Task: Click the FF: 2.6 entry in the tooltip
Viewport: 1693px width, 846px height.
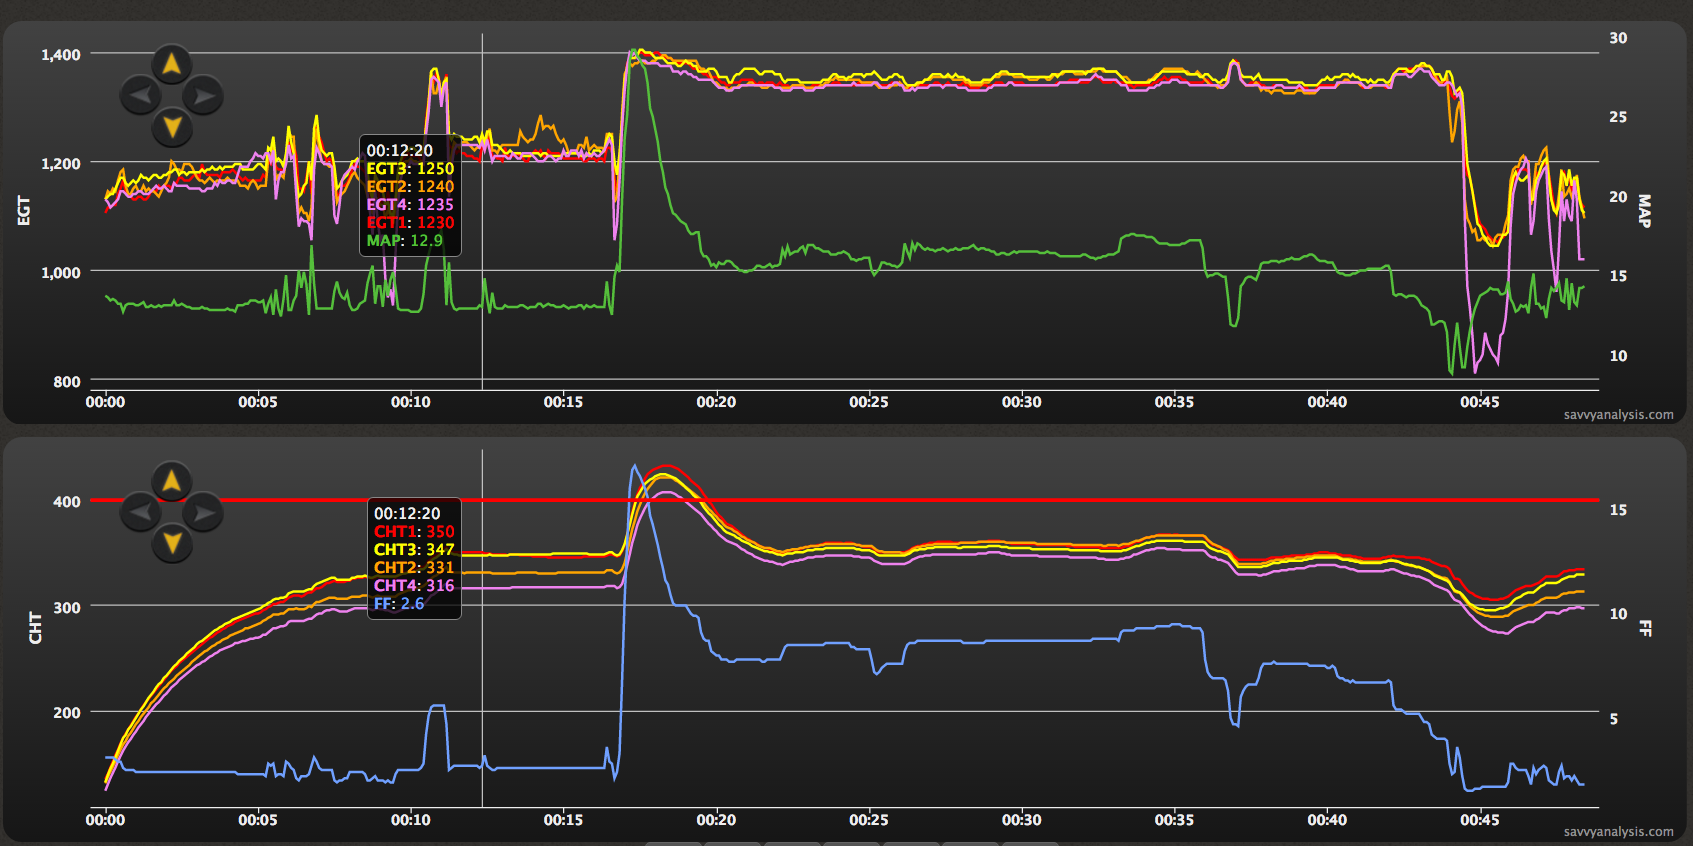Action: tap(399, 604)
